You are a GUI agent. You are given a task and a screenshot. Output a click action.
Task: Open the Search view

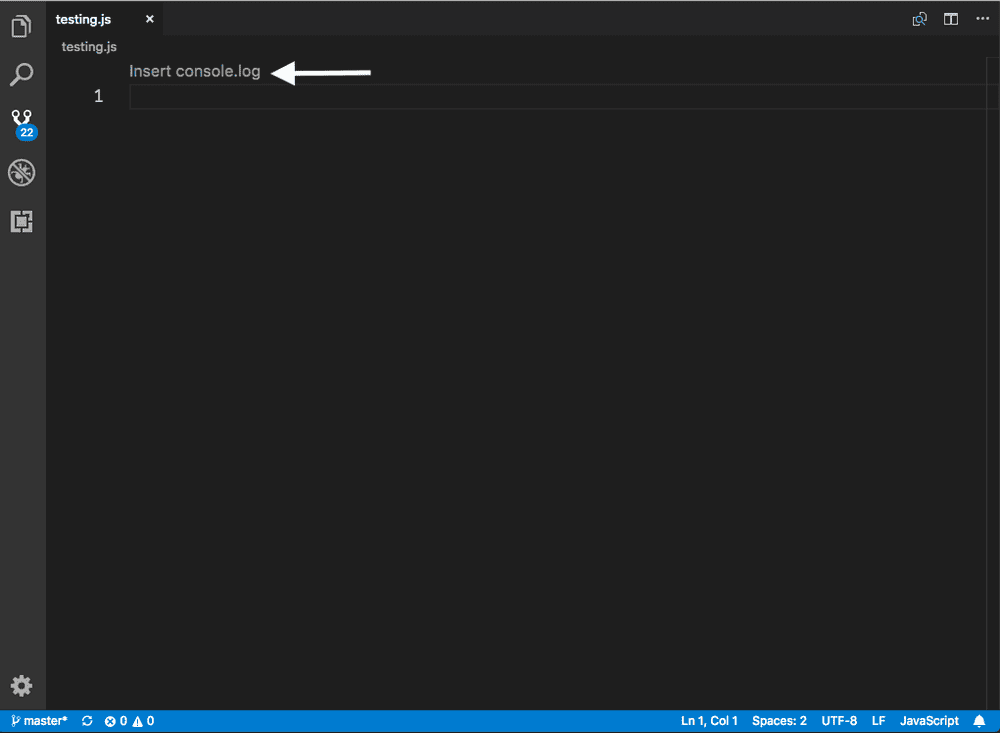point(22,74)
